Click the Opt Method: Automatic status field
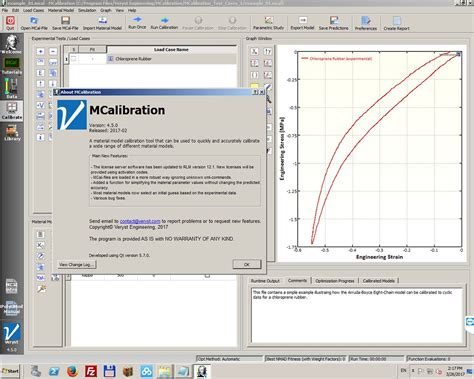Viewport: 474px width, 379px height. point(229,359)
